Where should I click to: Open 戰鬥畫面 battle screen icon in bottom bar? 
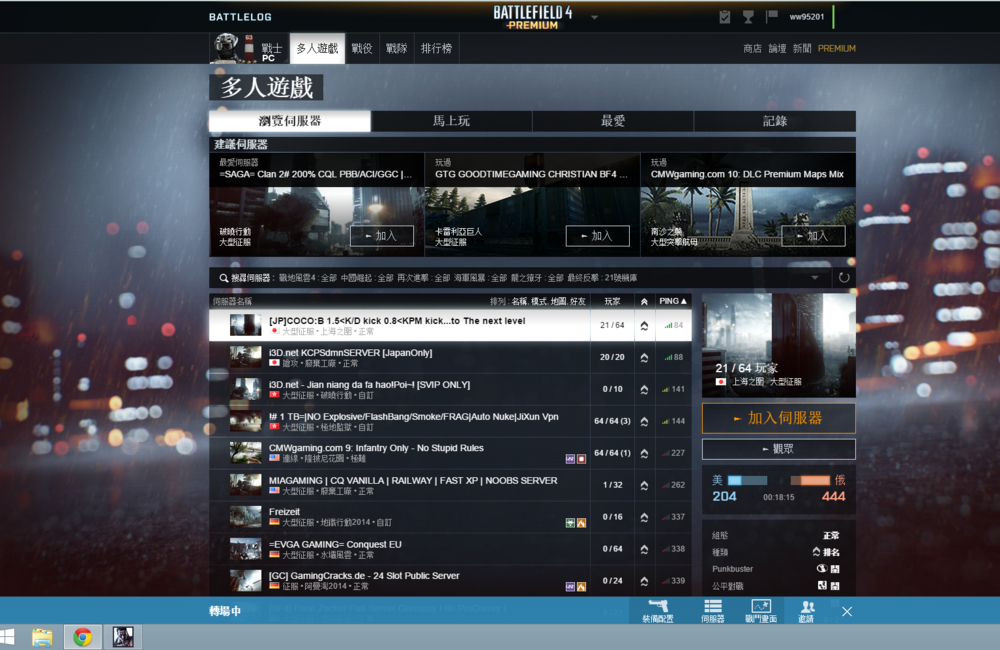[x=761, y=611]
